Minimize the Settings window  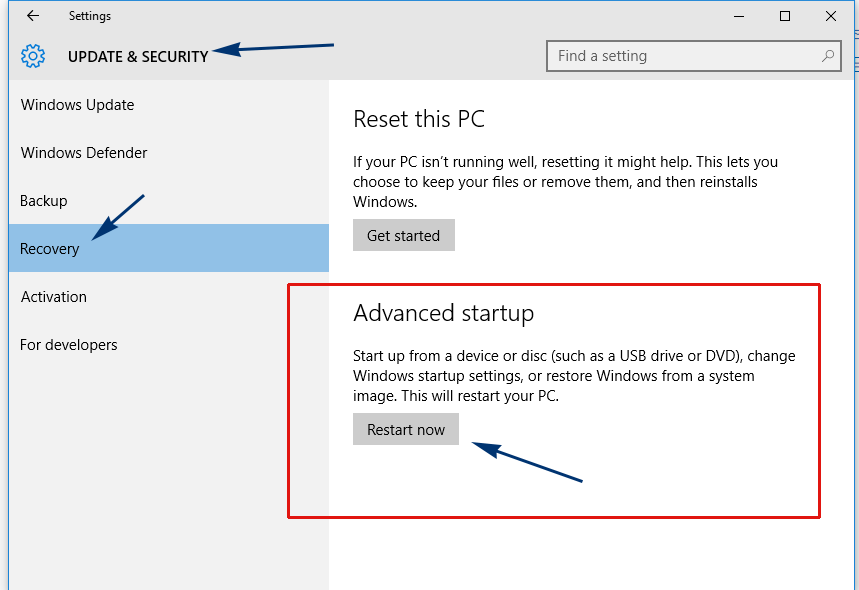pyautogui.click(x=739, y=16)
